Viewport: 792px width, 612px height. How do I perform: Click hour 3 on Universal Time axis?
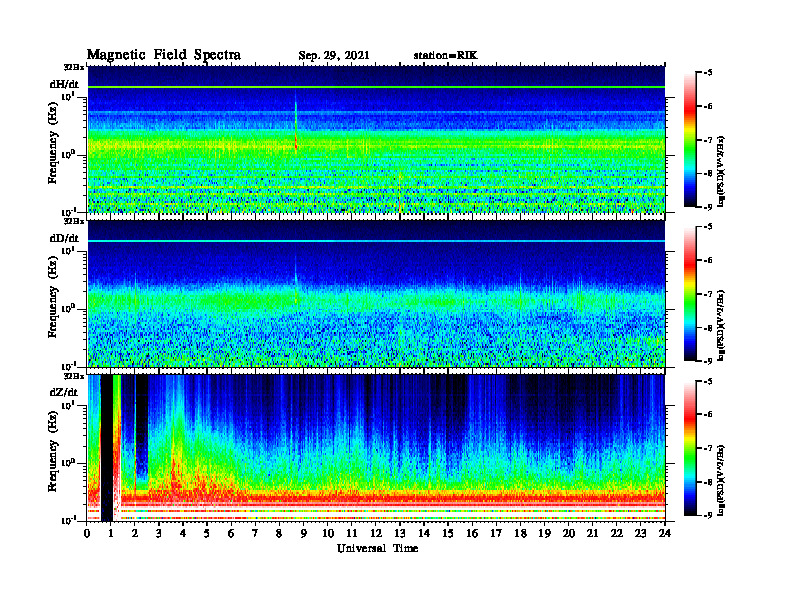pos(160,534)
